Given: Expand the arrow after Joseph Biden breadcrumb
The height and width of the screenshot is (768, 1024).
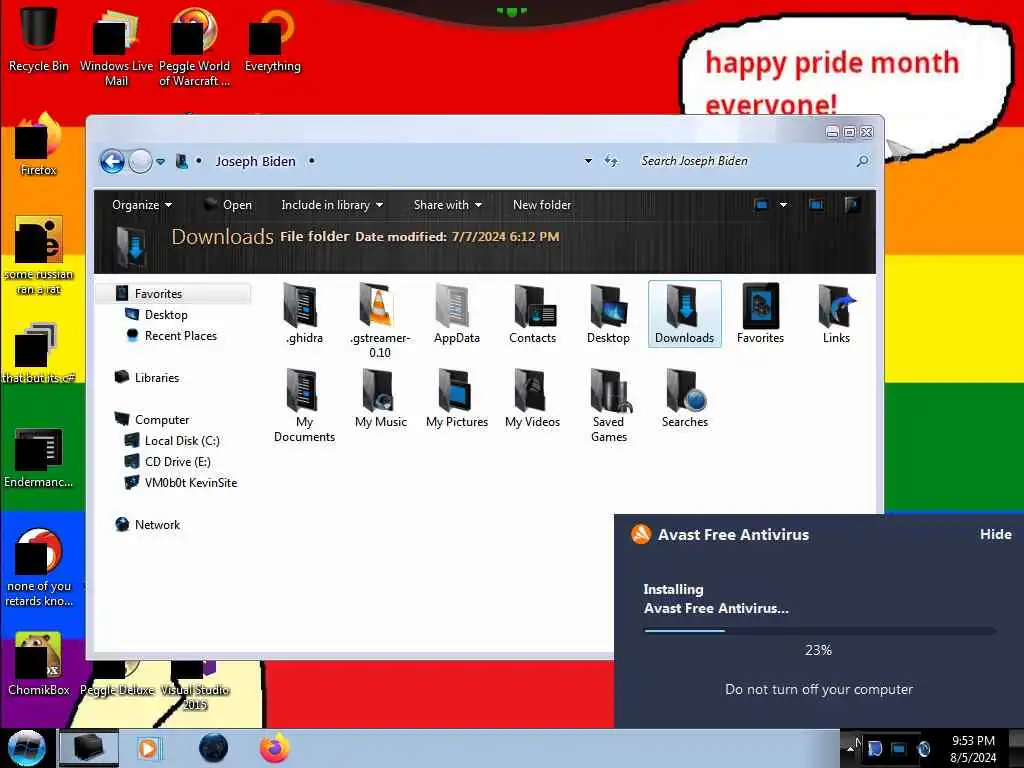Looking at the screenshot, I should coord(312,161).
